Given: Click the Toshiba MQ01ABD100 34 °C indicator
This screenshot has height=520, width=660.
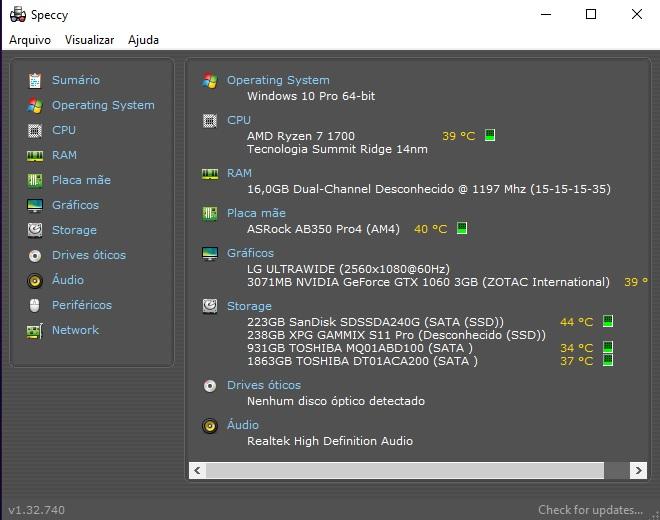Looking at the screenshot, I should point(607,347).
